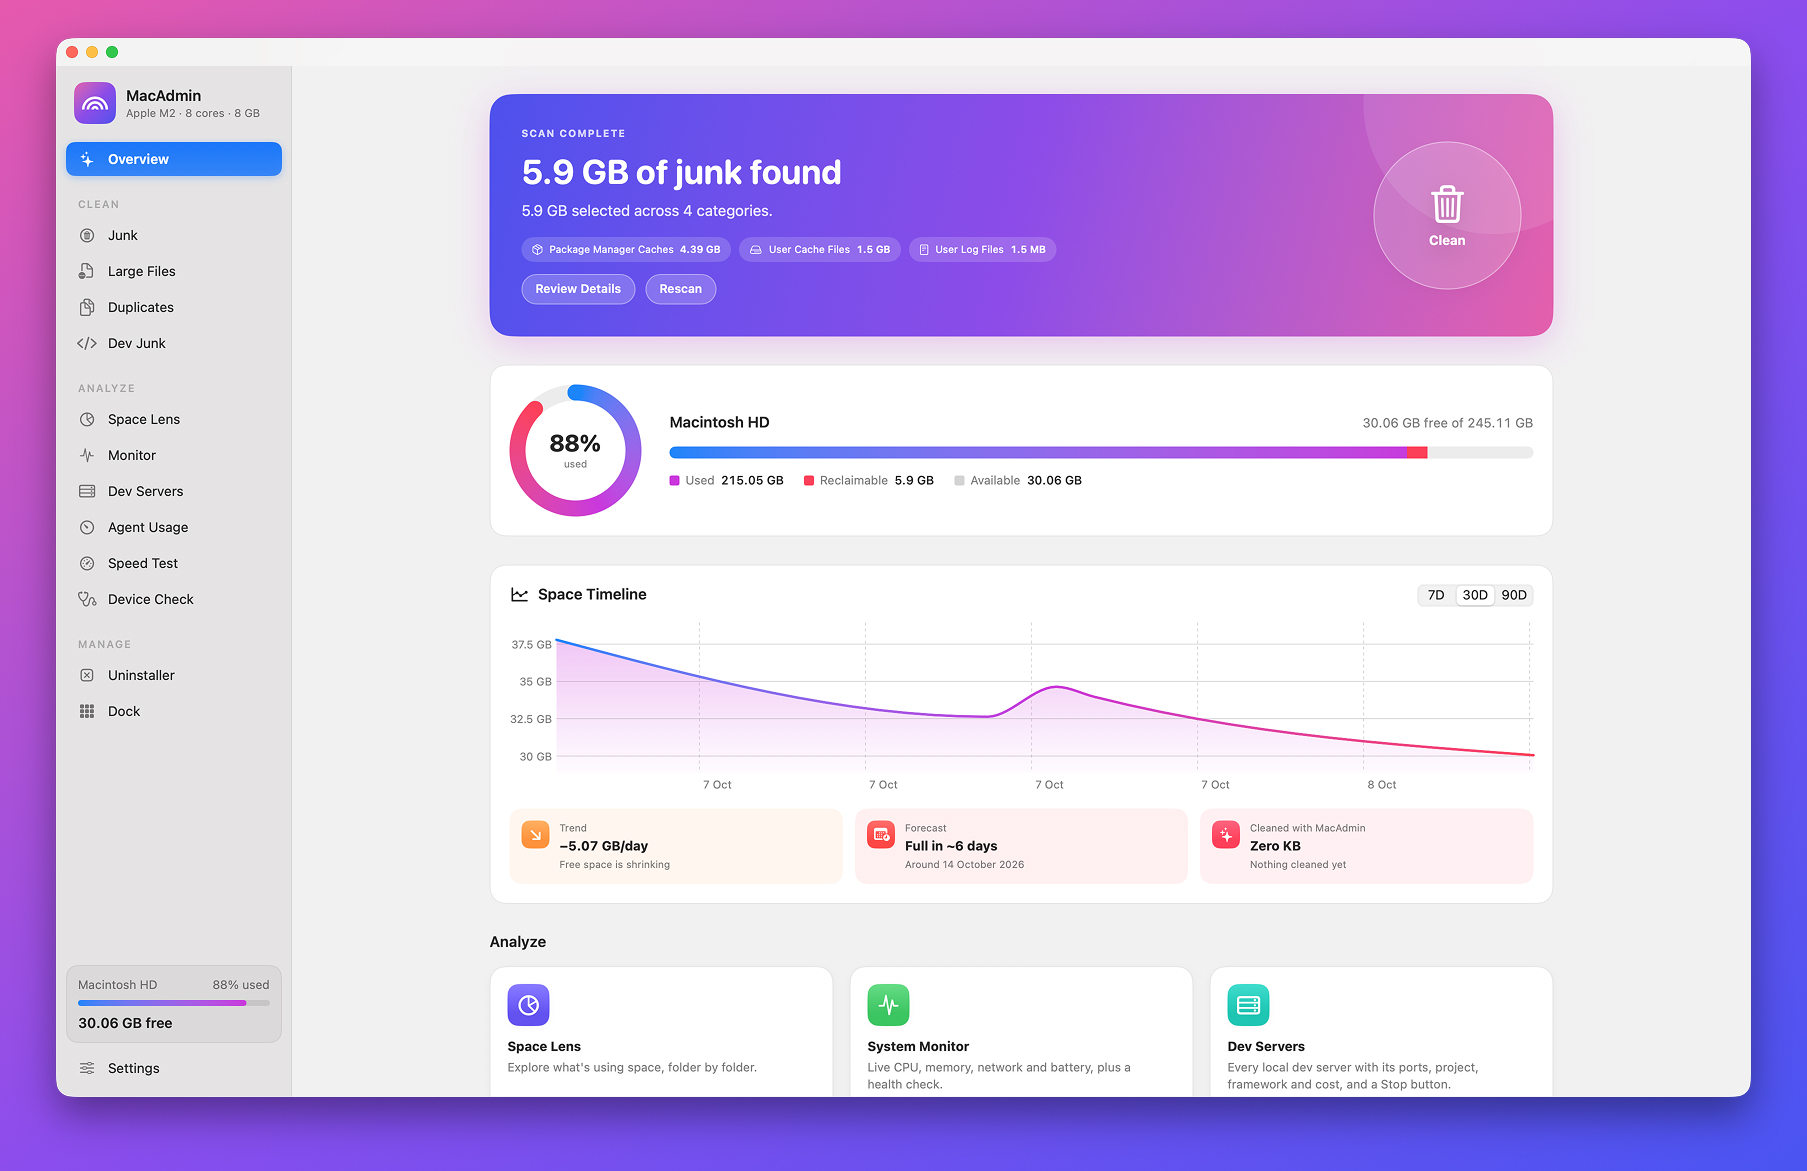Click the Trend −5.07 GB/day card
Viewport: 1807px width, 1171px height.
tap(676, 846)
